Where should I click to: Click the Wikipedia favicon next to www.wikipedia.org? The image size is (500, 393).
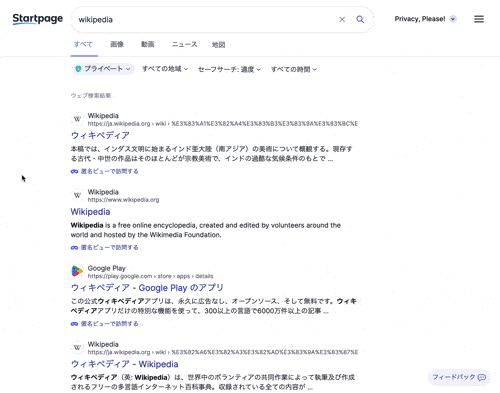(x=77, y=195)
